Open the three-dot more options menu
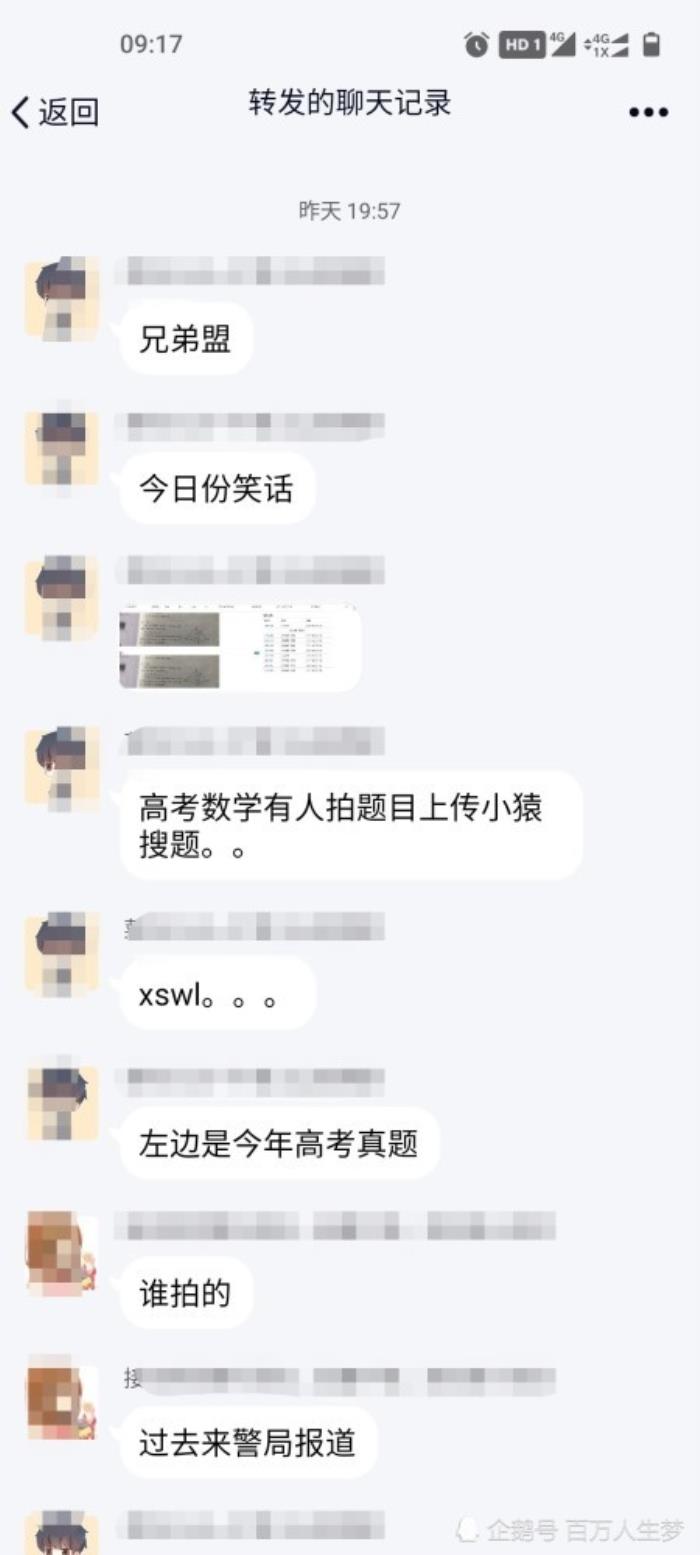This screenshot has width=700, height=1555. click(x=648, y=112)
